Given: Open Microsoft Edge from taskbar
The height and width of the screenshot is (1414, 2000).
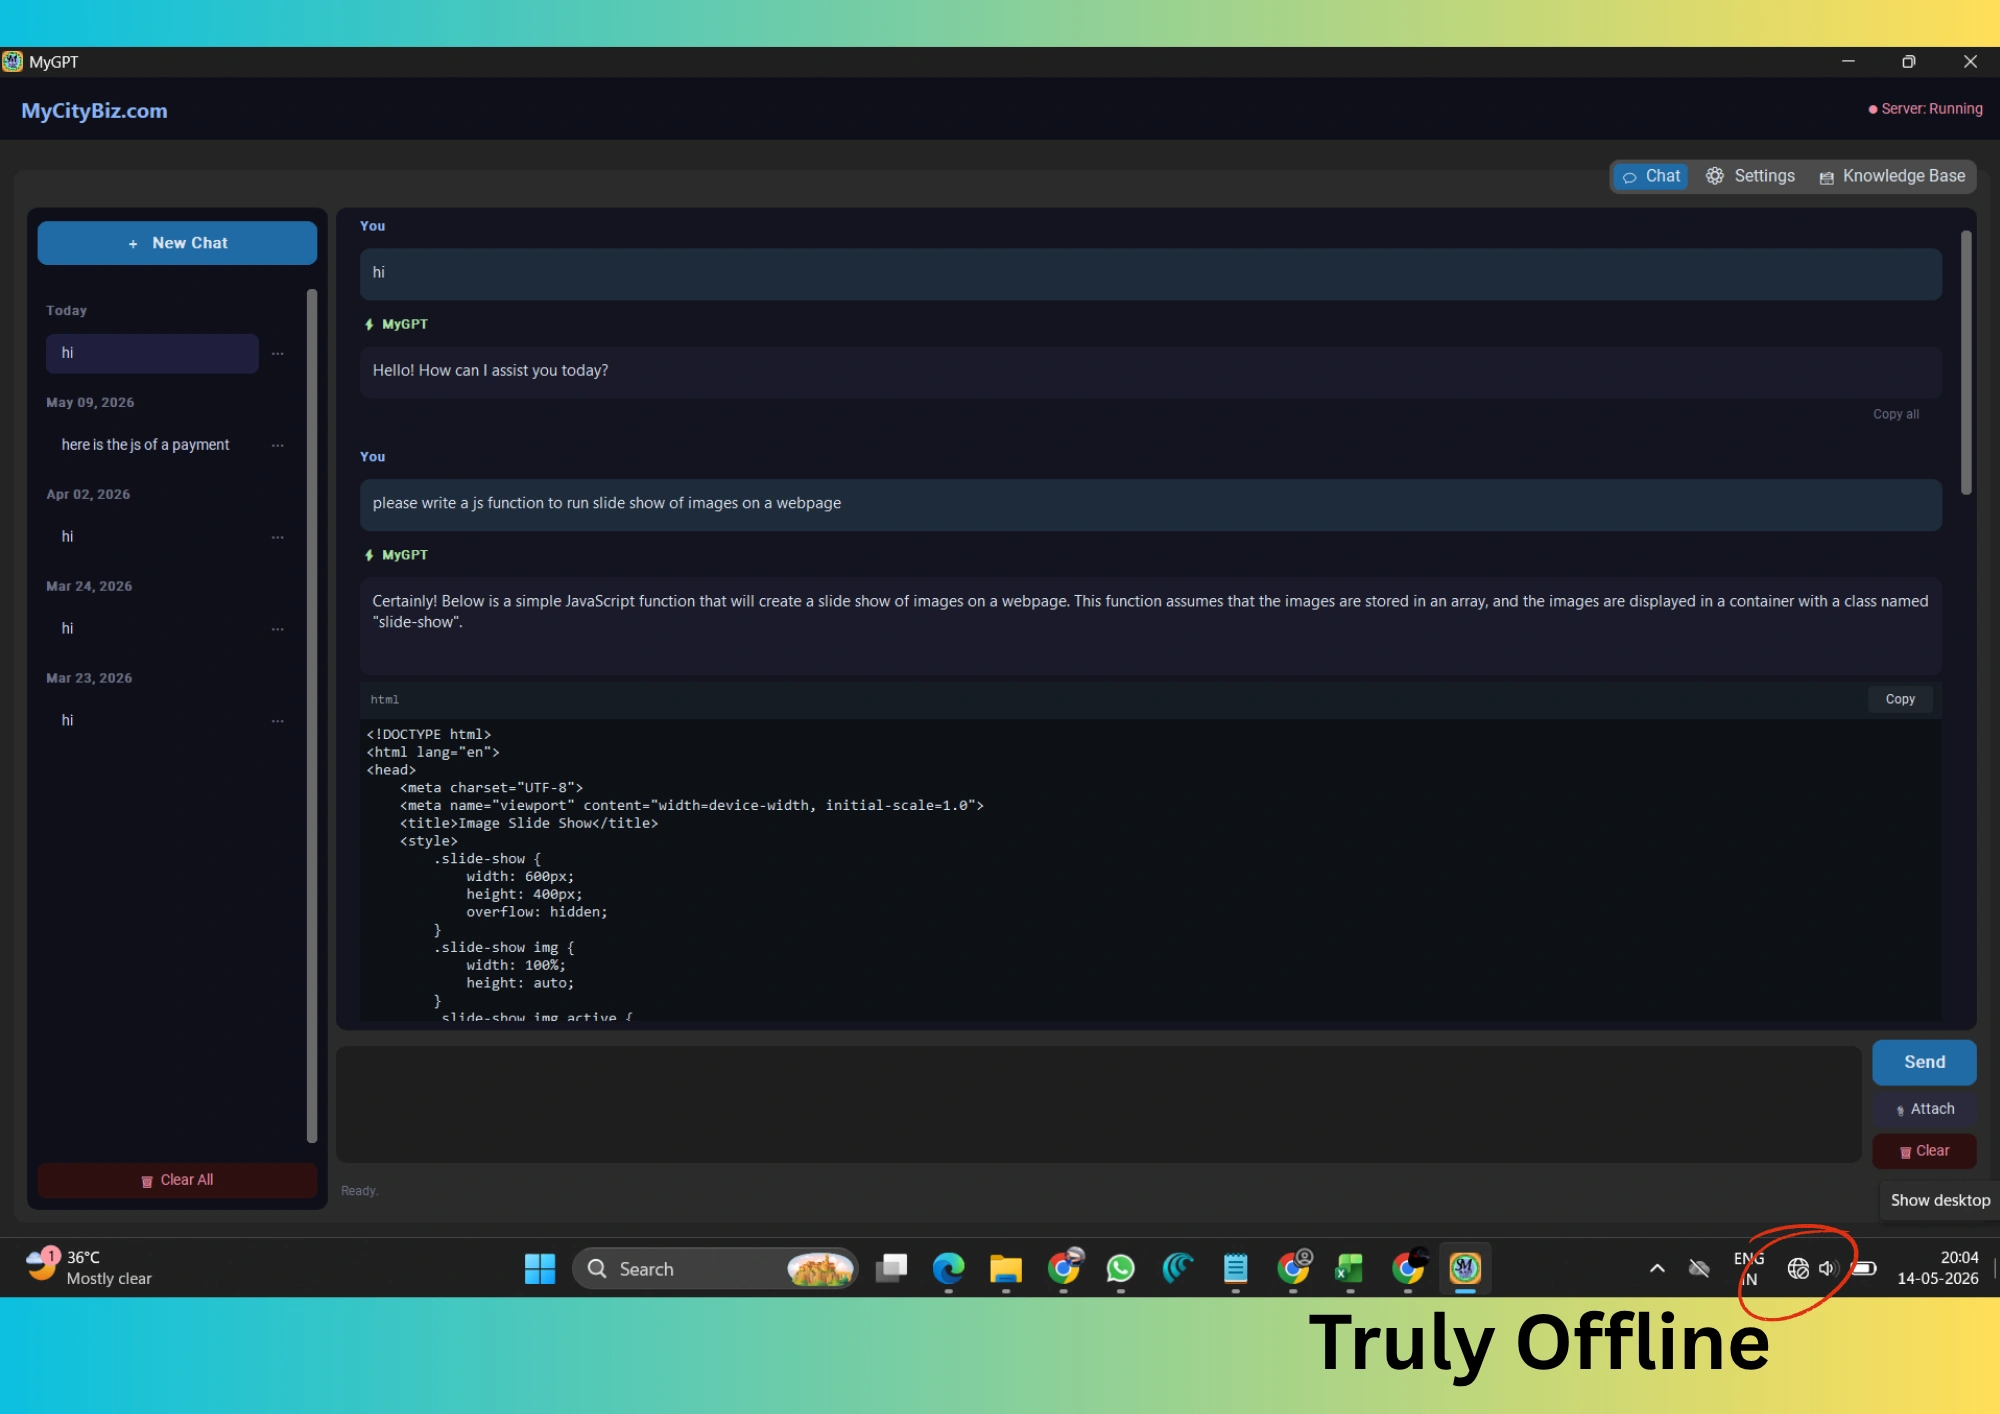Looking at the screenshot, I should (948, 1269).
